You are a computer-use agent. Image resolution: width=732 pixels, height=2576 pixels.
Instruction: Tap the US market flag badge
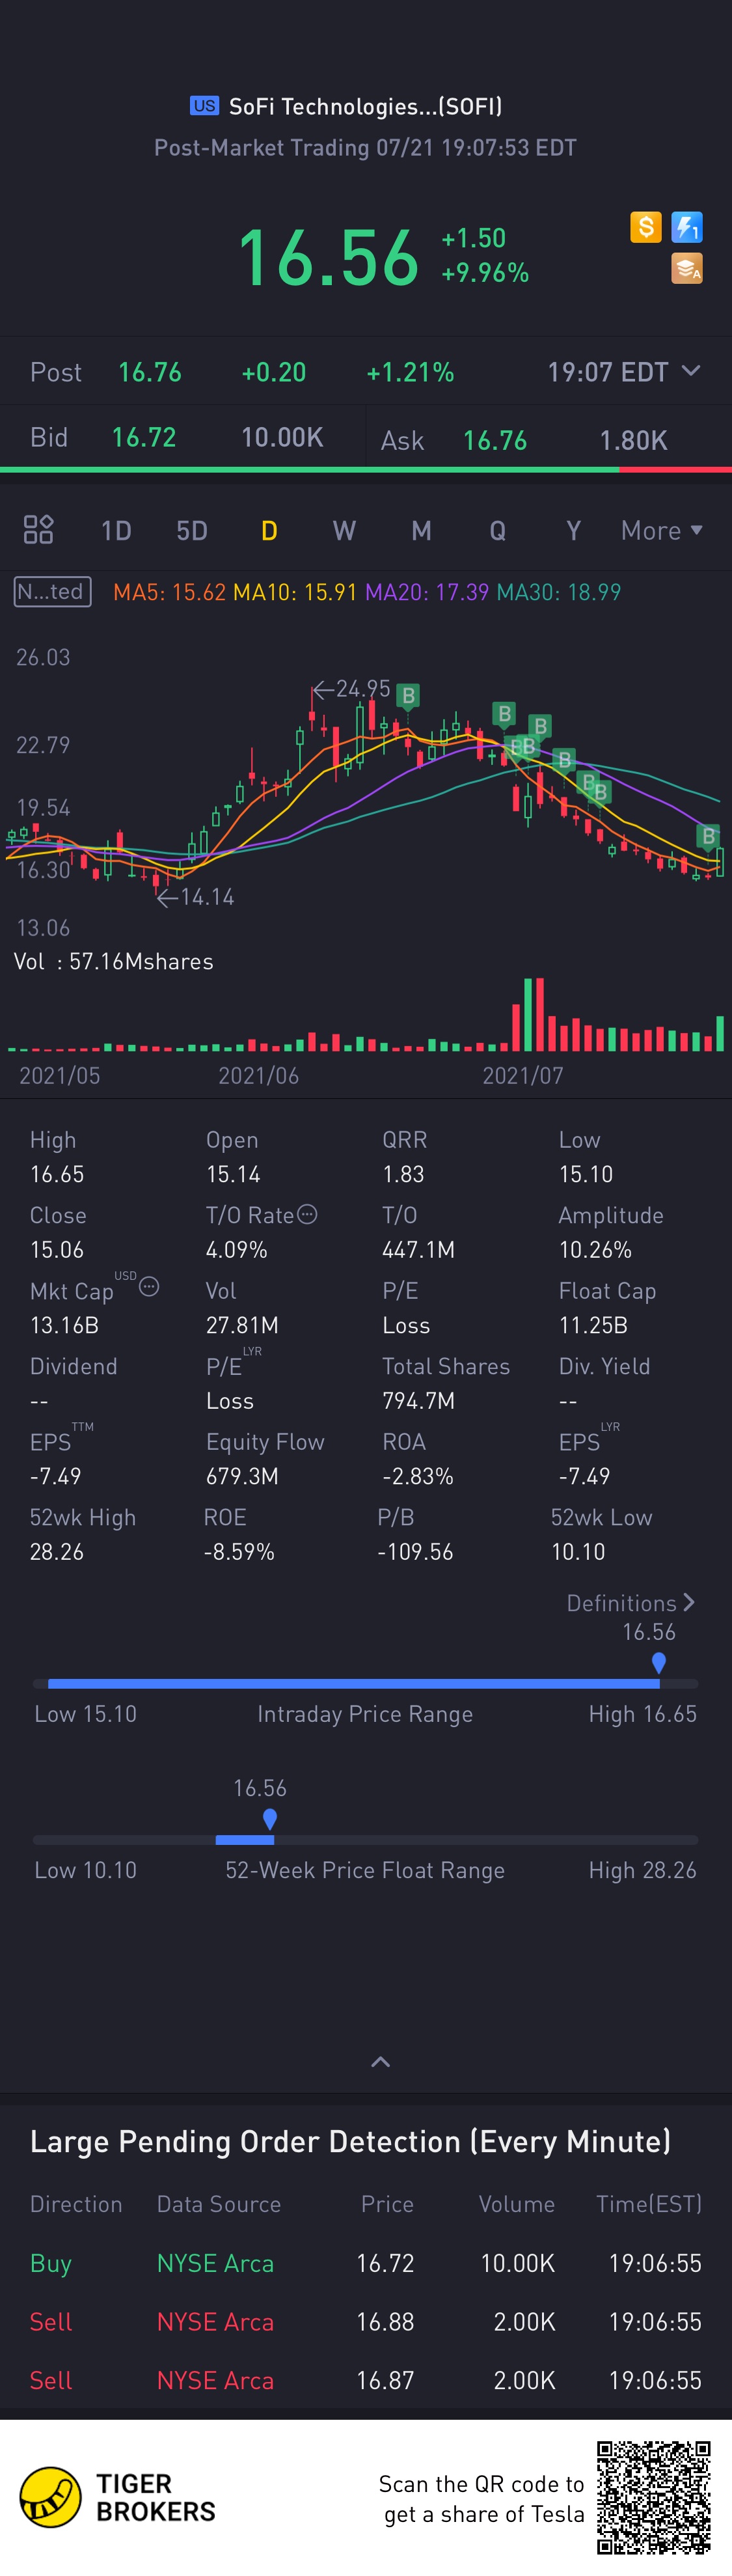[x=204, y=106]
